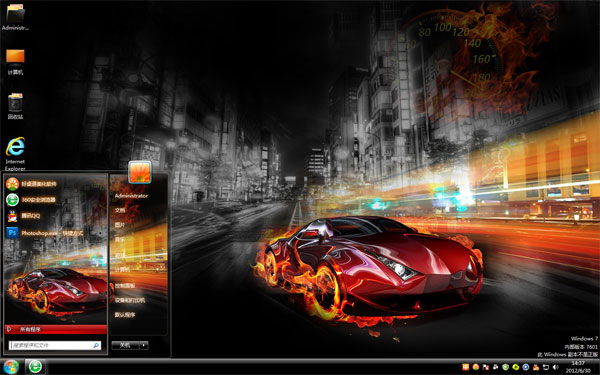Focus the Start menu search box
Viewport: 600px width, 375px height.
(55, 346)
